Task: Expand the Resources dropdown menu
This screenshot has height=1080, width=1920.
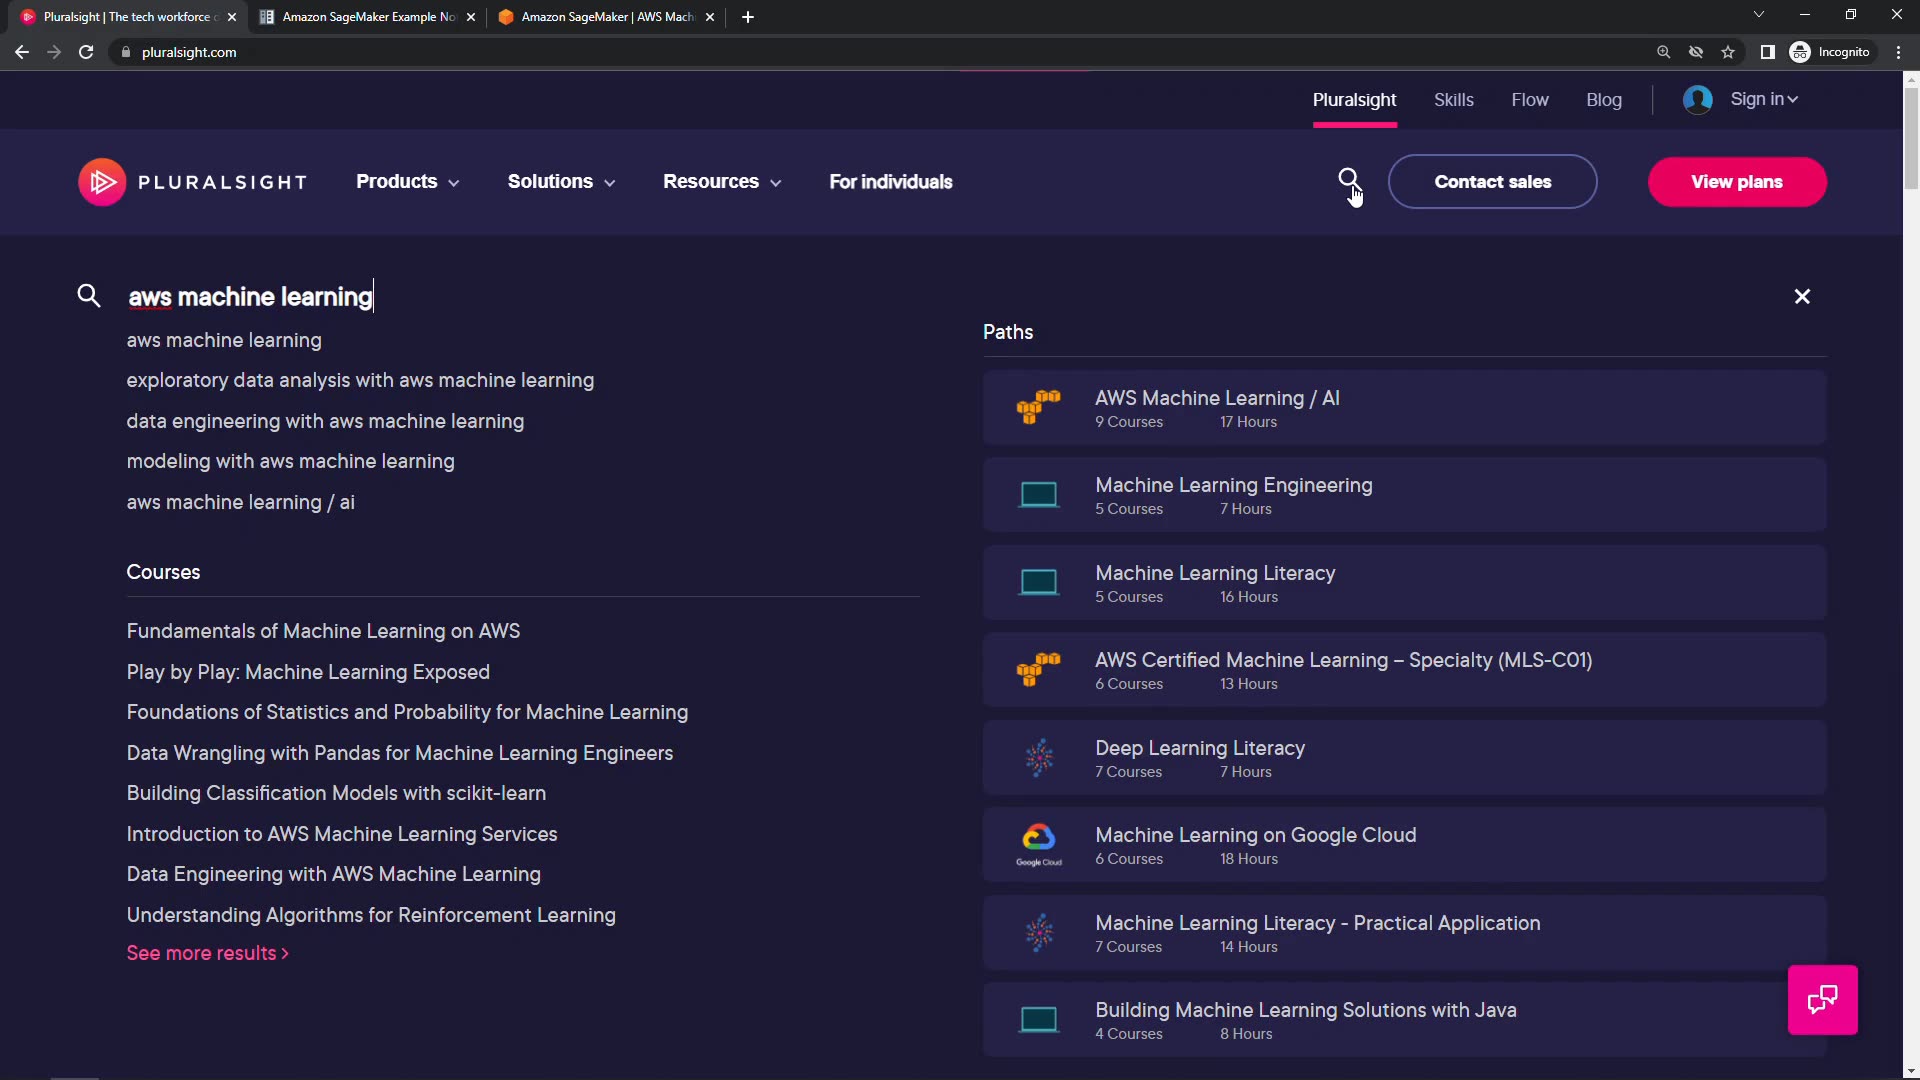Action: coord(721,182)
